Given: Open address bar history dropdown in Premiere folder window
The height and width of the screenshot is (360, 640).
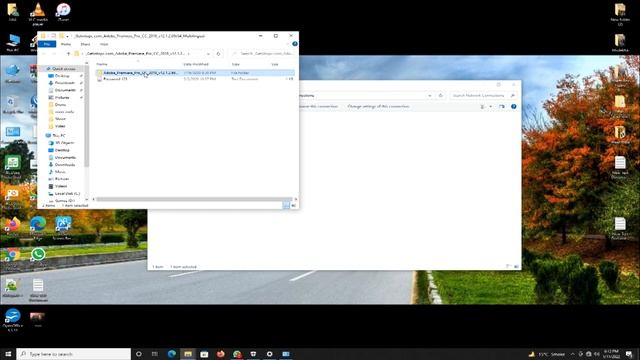Looking at the screenshot, I should tap(208, 53).
